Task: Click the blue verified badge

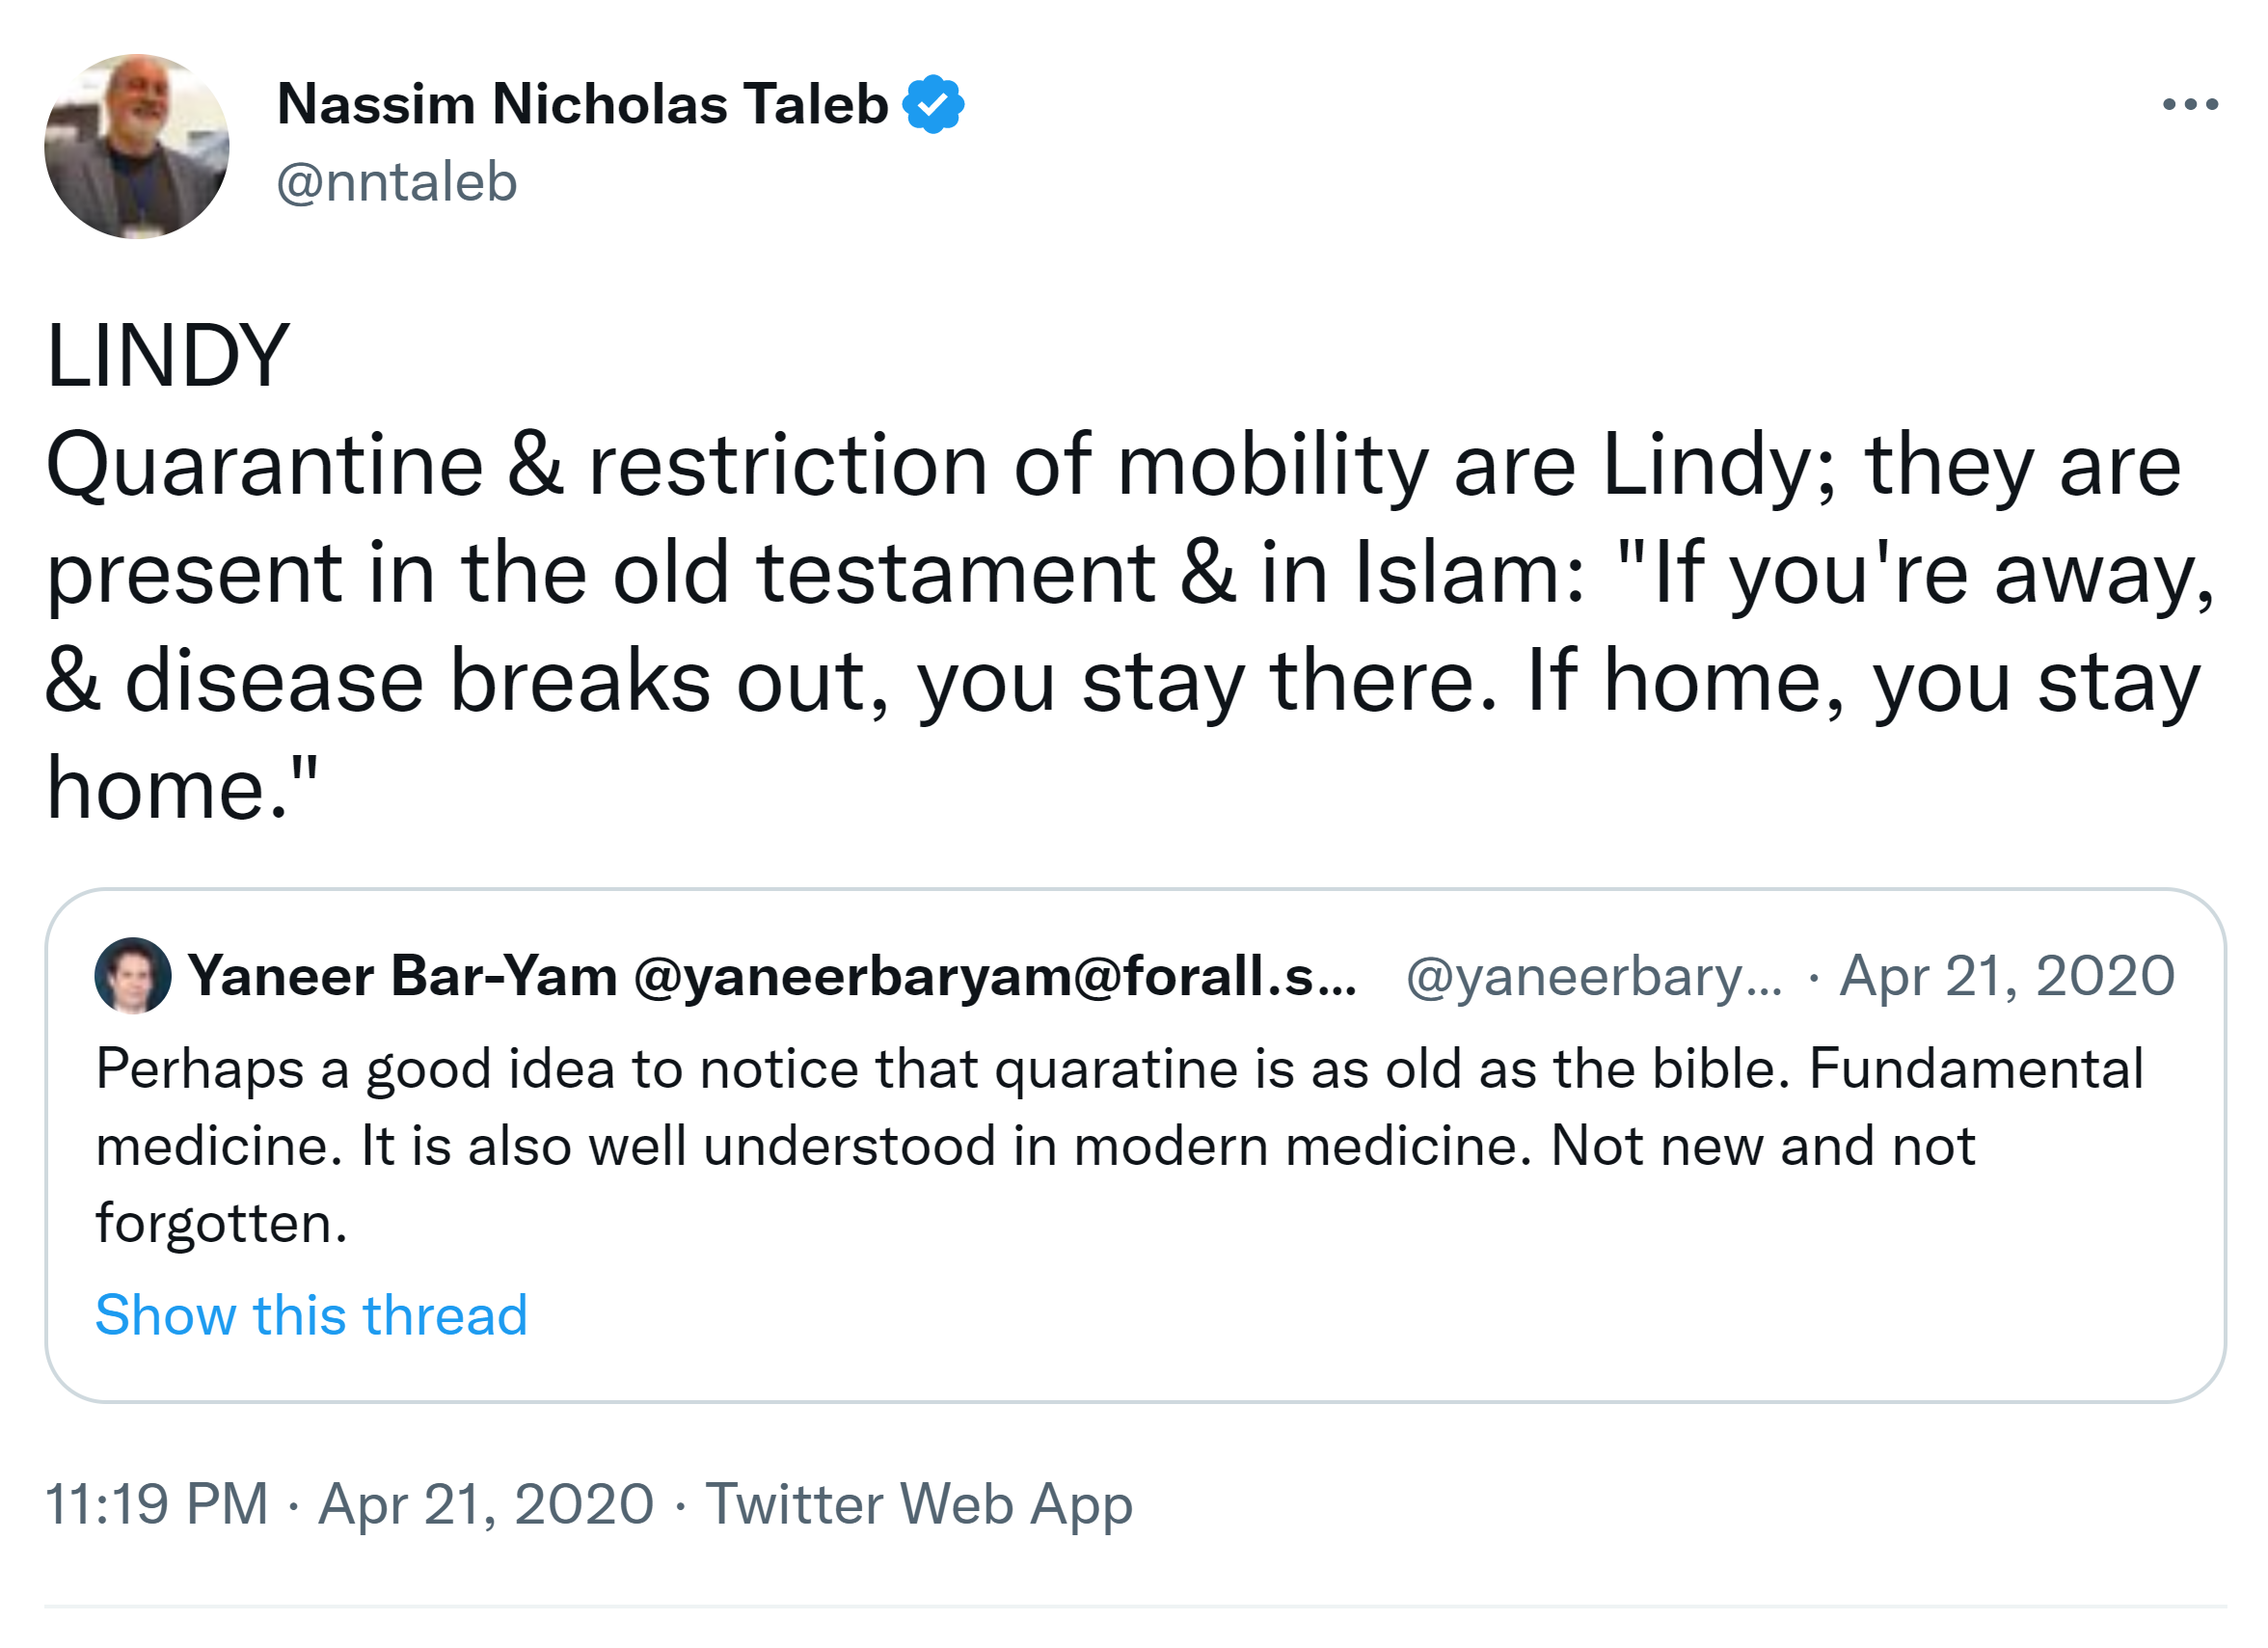Action: pyautogui.click(x=933, y=104)
